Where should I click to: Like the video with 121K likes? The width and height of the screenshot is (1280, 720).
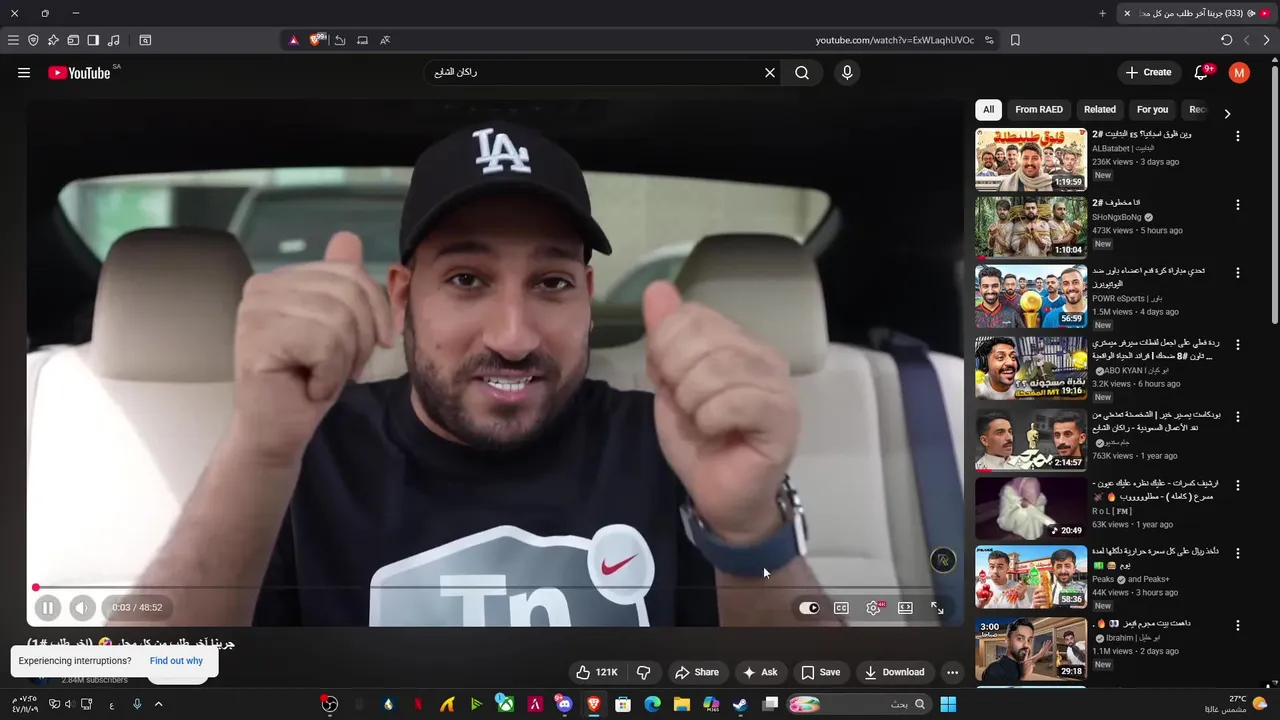(597, 672)
